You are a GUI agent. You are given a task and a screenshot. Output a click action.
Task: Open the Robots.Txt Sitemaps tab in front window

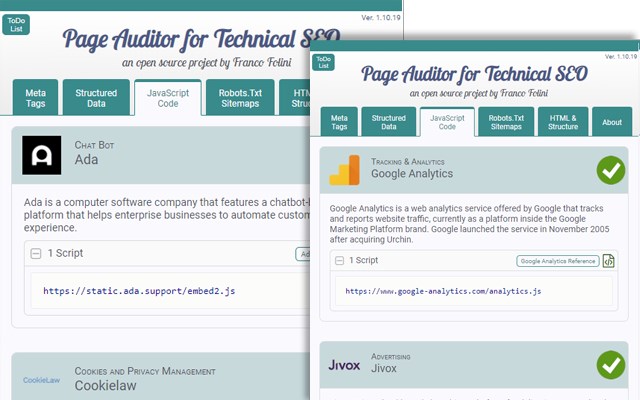(x=506, y=122)
